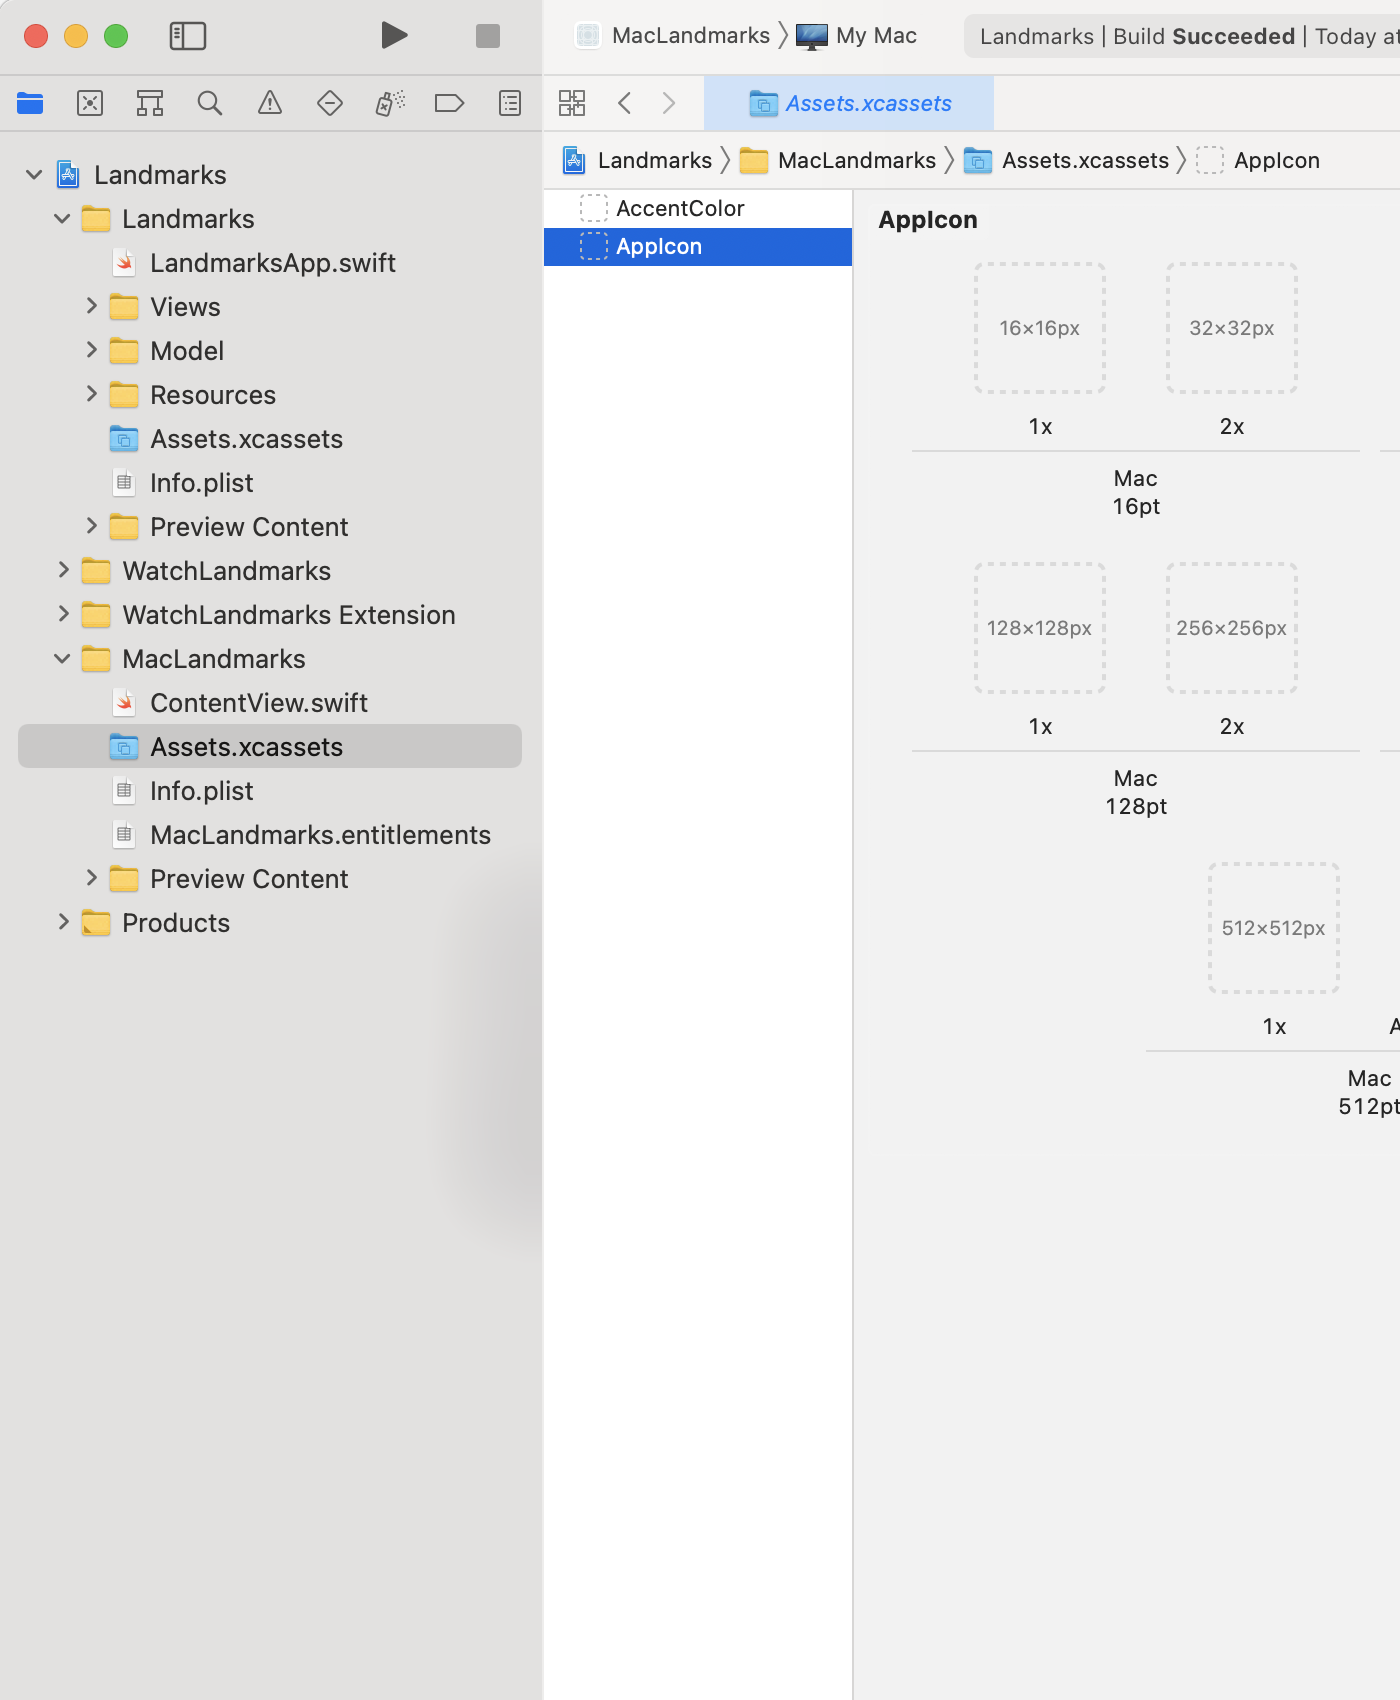The image size is (1400, 1700).
Task: Expand the Views folder
Action: click(x=92, y=306)
